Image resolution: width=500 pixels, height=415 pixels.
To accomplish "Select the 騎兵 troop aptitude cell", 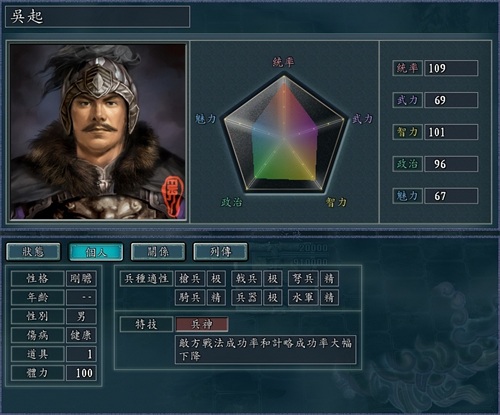I will (190, 297).
